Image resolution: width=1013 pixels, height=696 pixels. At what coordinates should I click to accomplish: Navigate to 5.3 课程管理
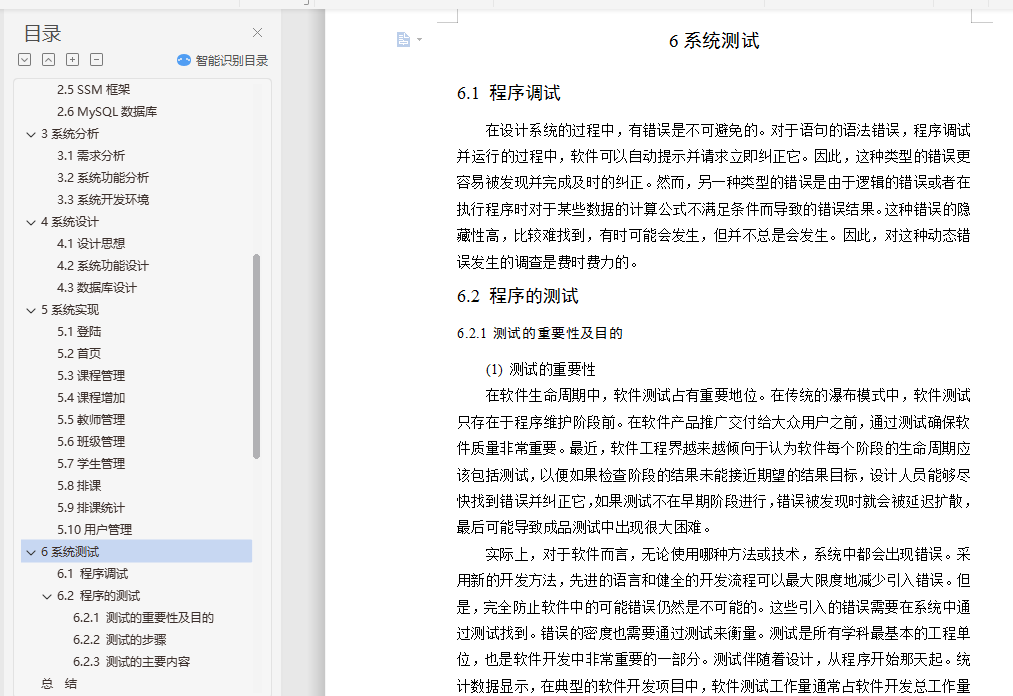[90, 375]
